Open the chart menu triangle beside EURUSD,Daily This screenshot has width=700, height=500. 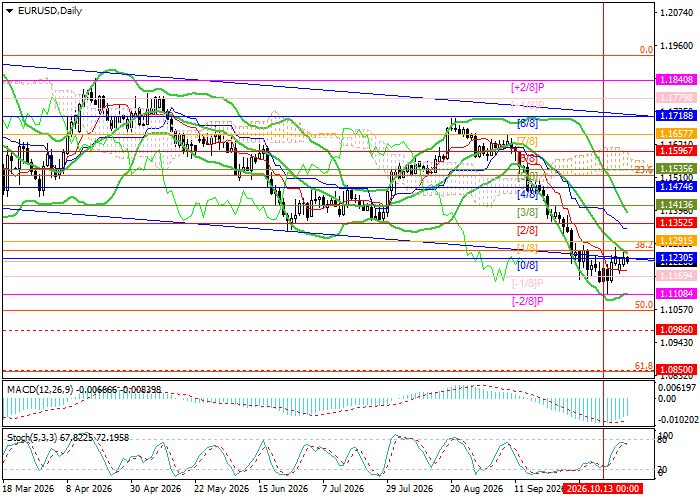(9, 11)
